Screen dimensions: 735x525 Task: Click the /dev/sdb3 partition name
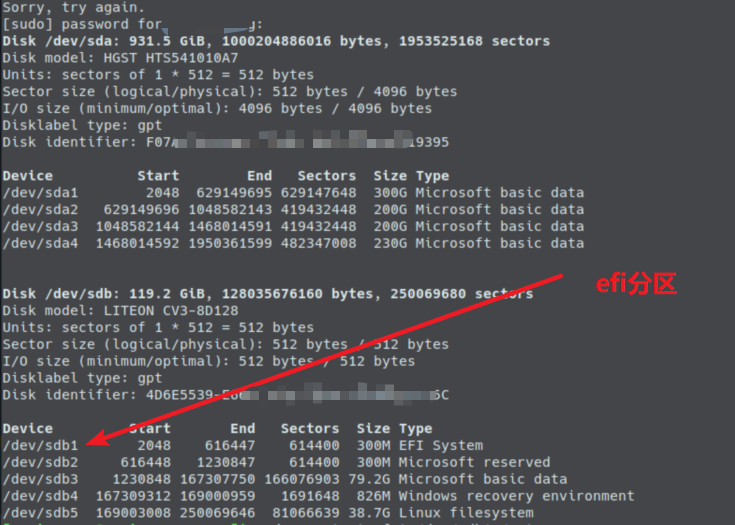click(40, 480)
